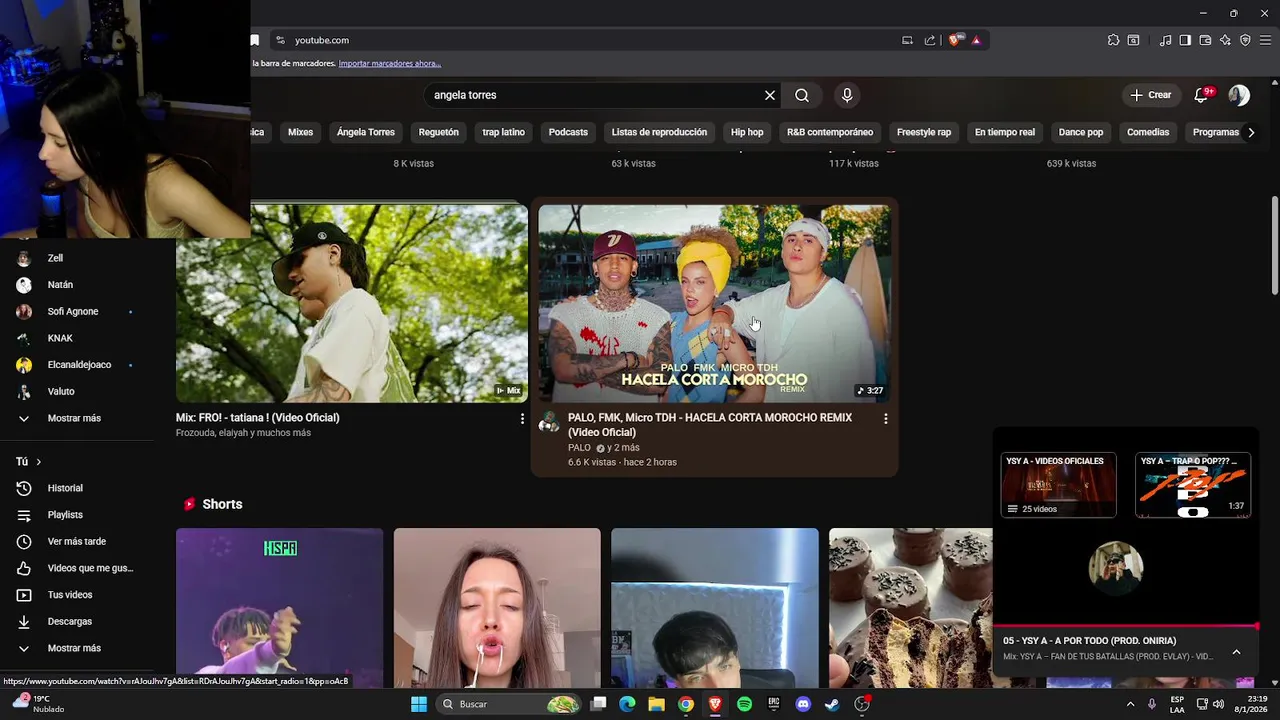Open YSY A - TRAP O POP??? video card
The width and height of the screenshot is (1280, 720).
[1193, 485]
